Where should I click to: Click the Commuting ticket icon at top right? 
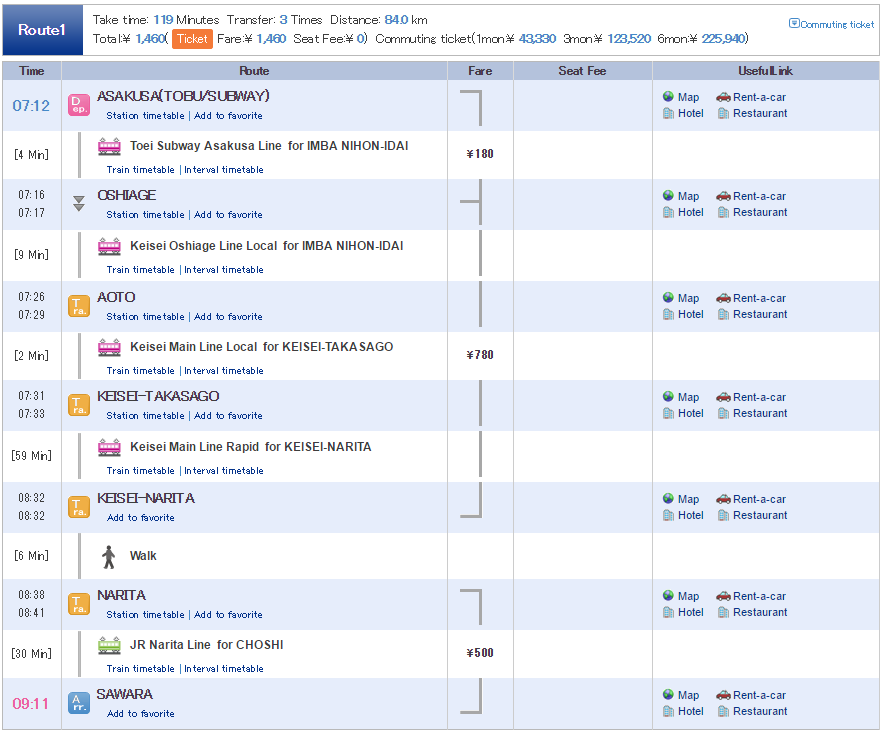[794, 23]
